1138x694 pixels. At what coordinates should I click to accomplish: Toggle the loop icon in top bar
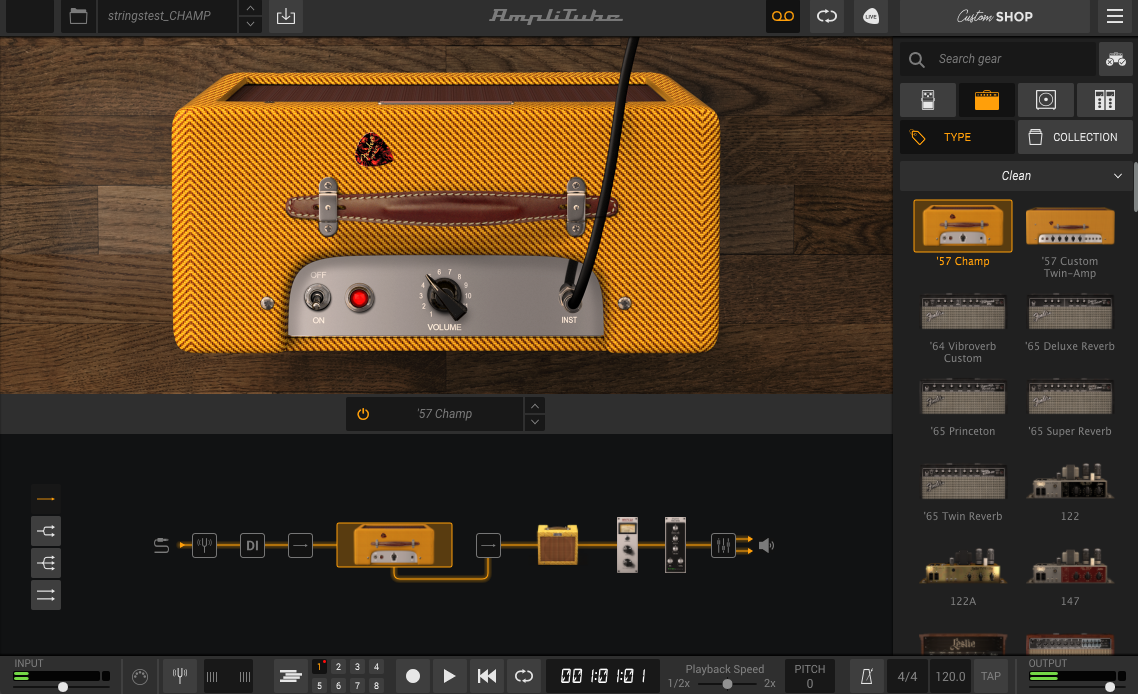[x=827, y=16]
